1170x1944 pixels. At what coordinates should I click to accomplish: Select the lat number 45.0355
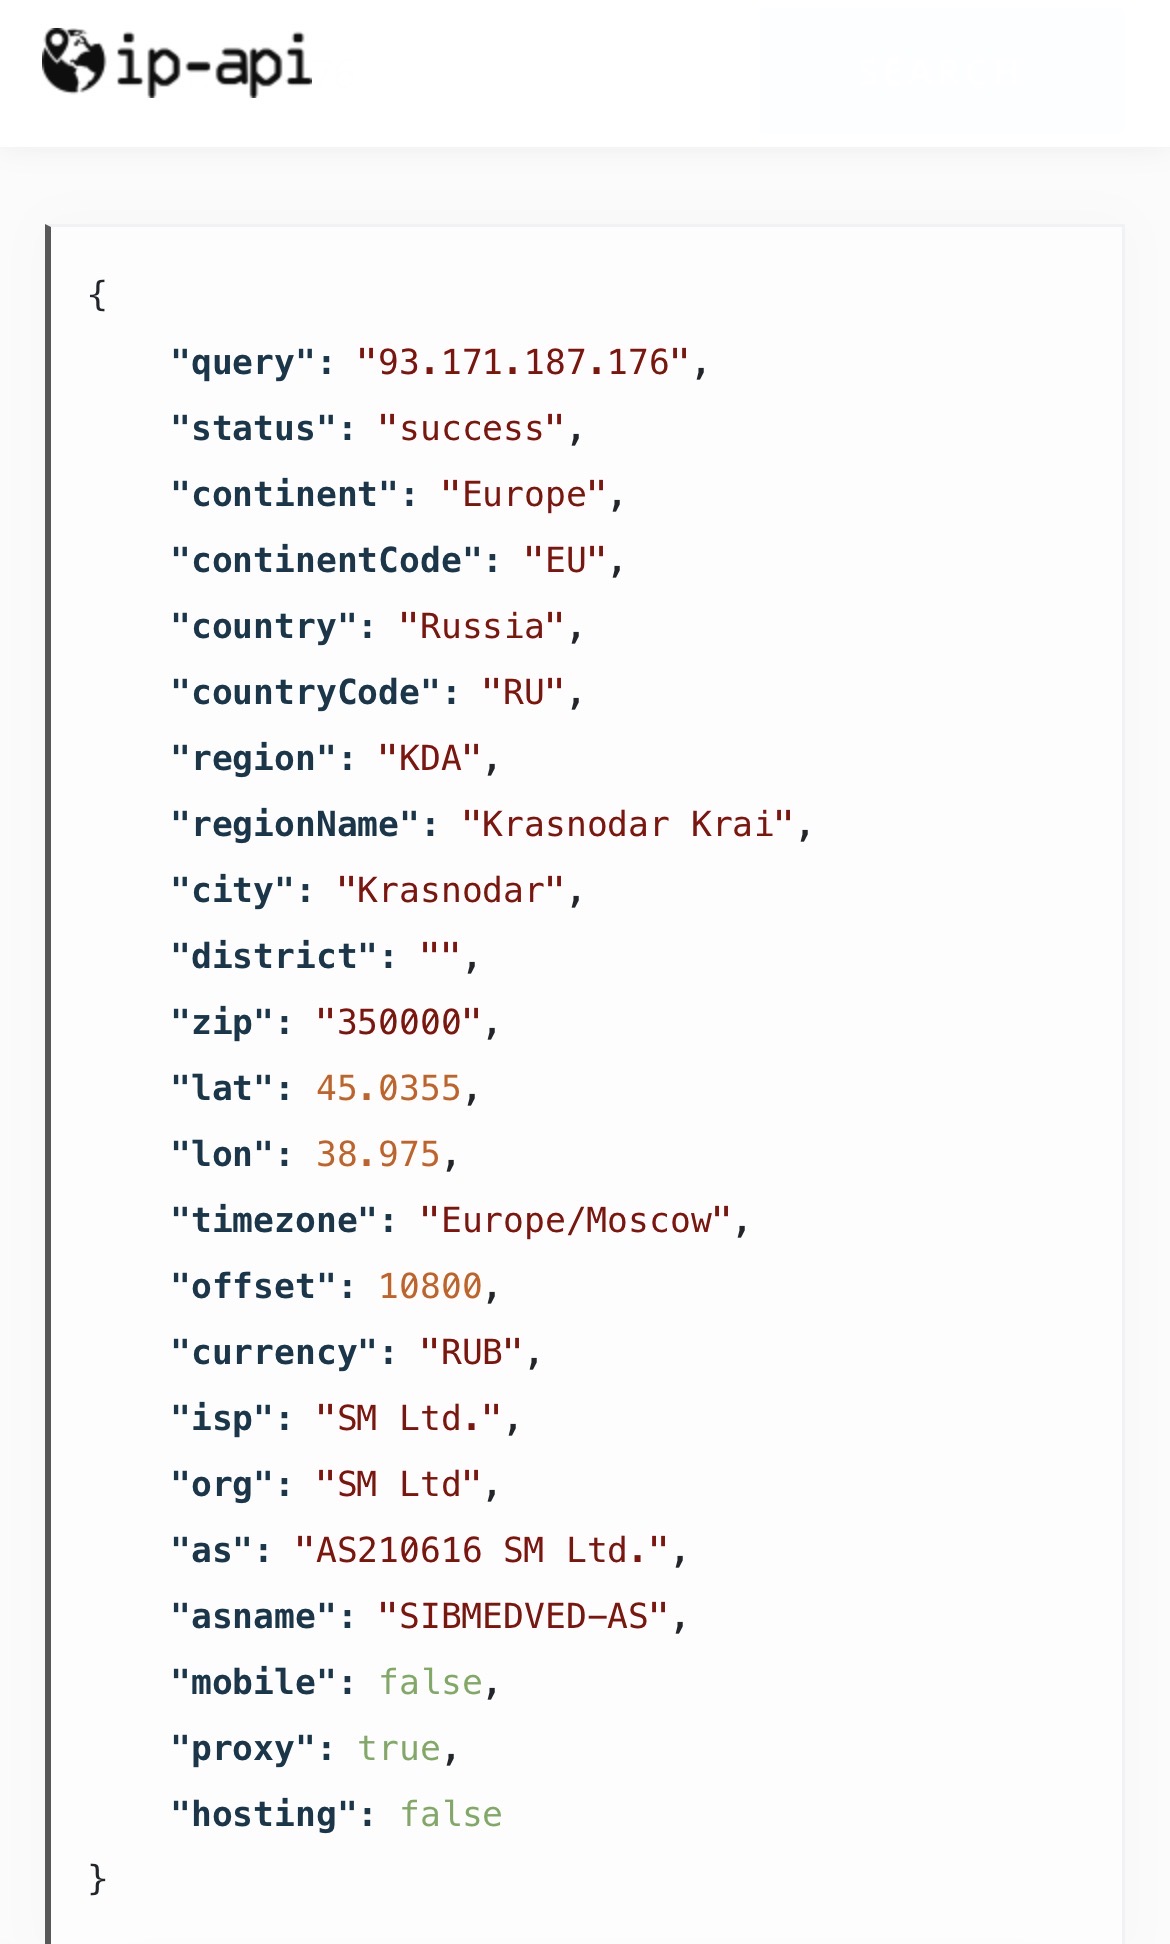click(389, 1088)
